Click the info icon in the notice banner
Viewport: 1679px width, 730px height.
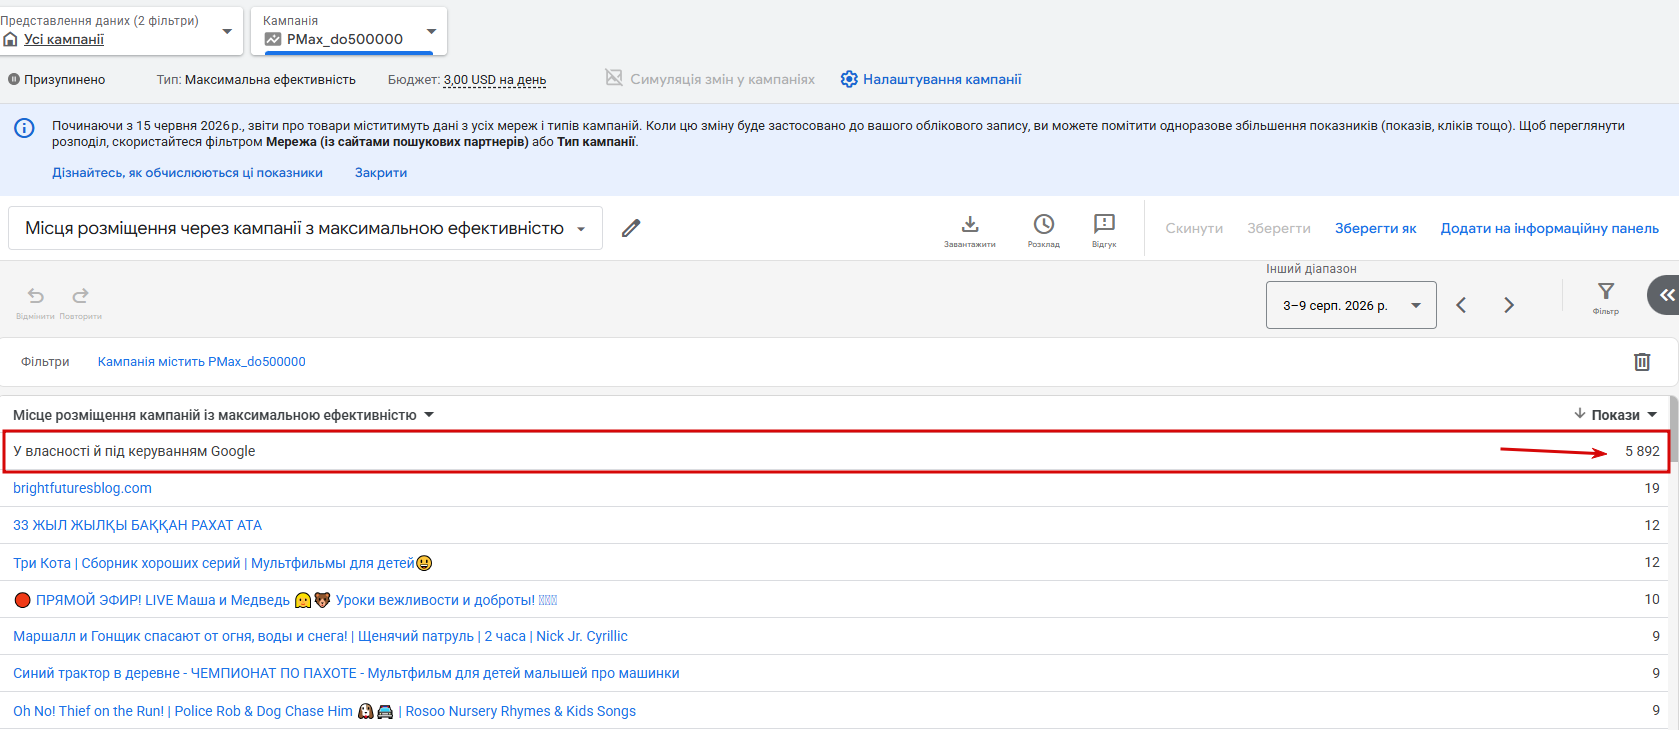(24, 128)
